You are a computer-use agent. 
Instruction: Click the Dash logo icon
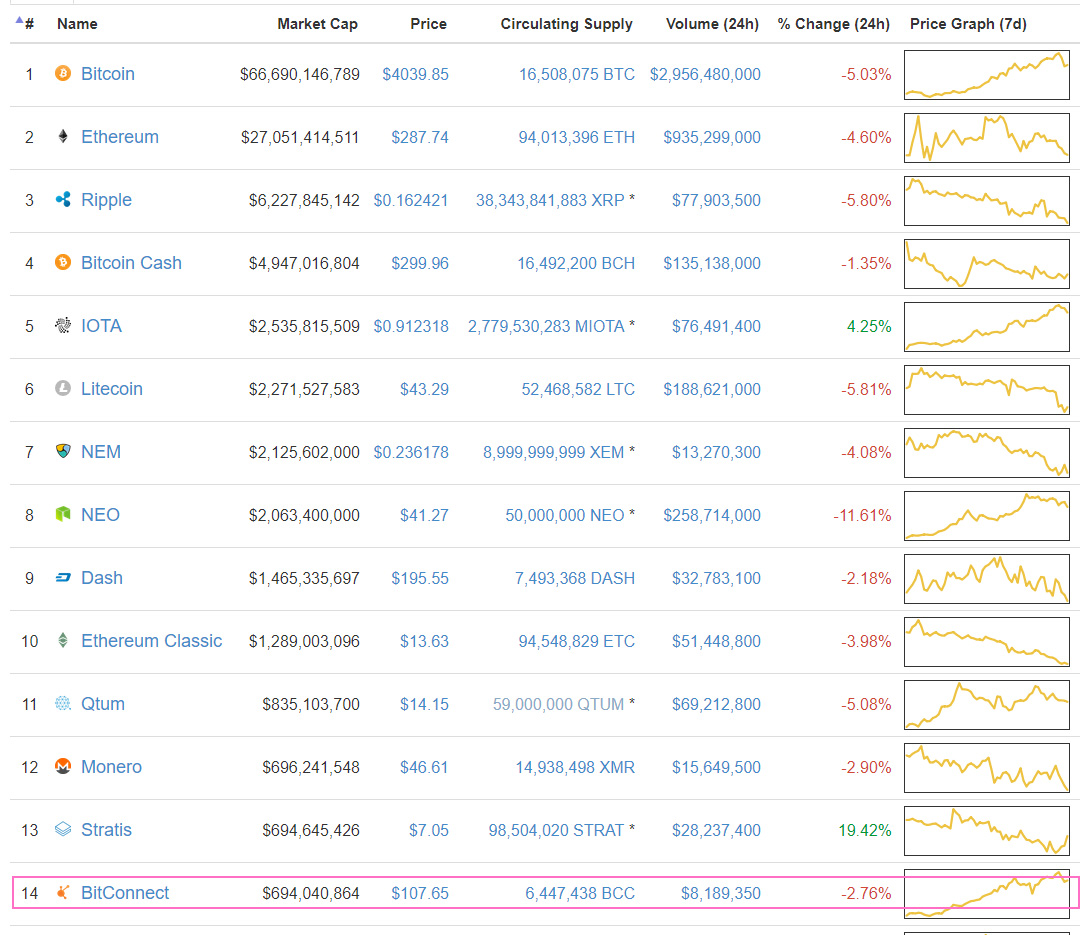click(63, 578)
